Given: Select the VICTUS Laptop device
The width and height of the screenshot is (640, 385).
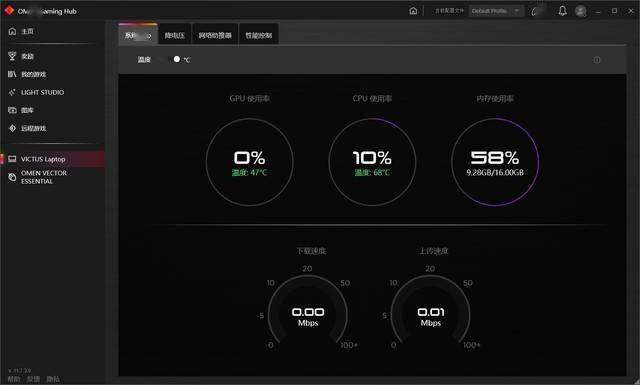Looking at the screenshot, I should 52,159.
